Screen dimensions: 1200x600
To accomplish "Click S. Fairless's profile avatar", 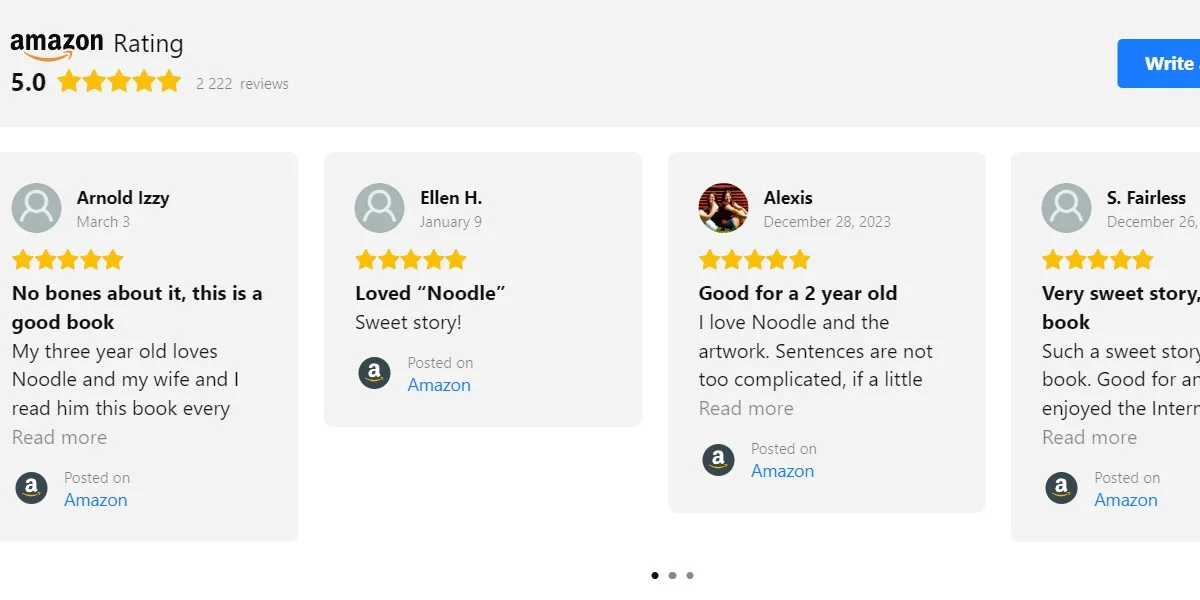I will coord(1066,208).
